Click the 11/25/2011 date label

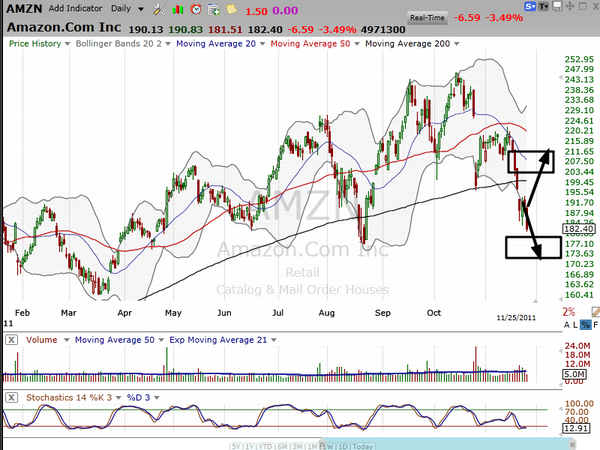click(x=516, y=318)
